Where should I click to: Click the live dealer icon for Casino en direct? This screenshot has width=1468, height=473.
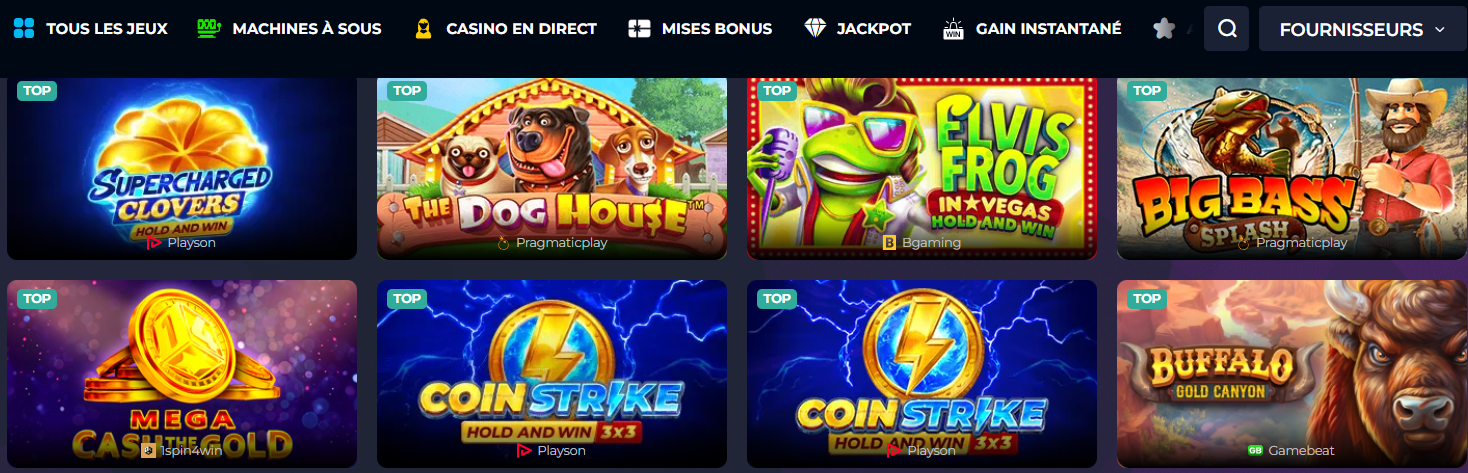click(x=423, y=28)
